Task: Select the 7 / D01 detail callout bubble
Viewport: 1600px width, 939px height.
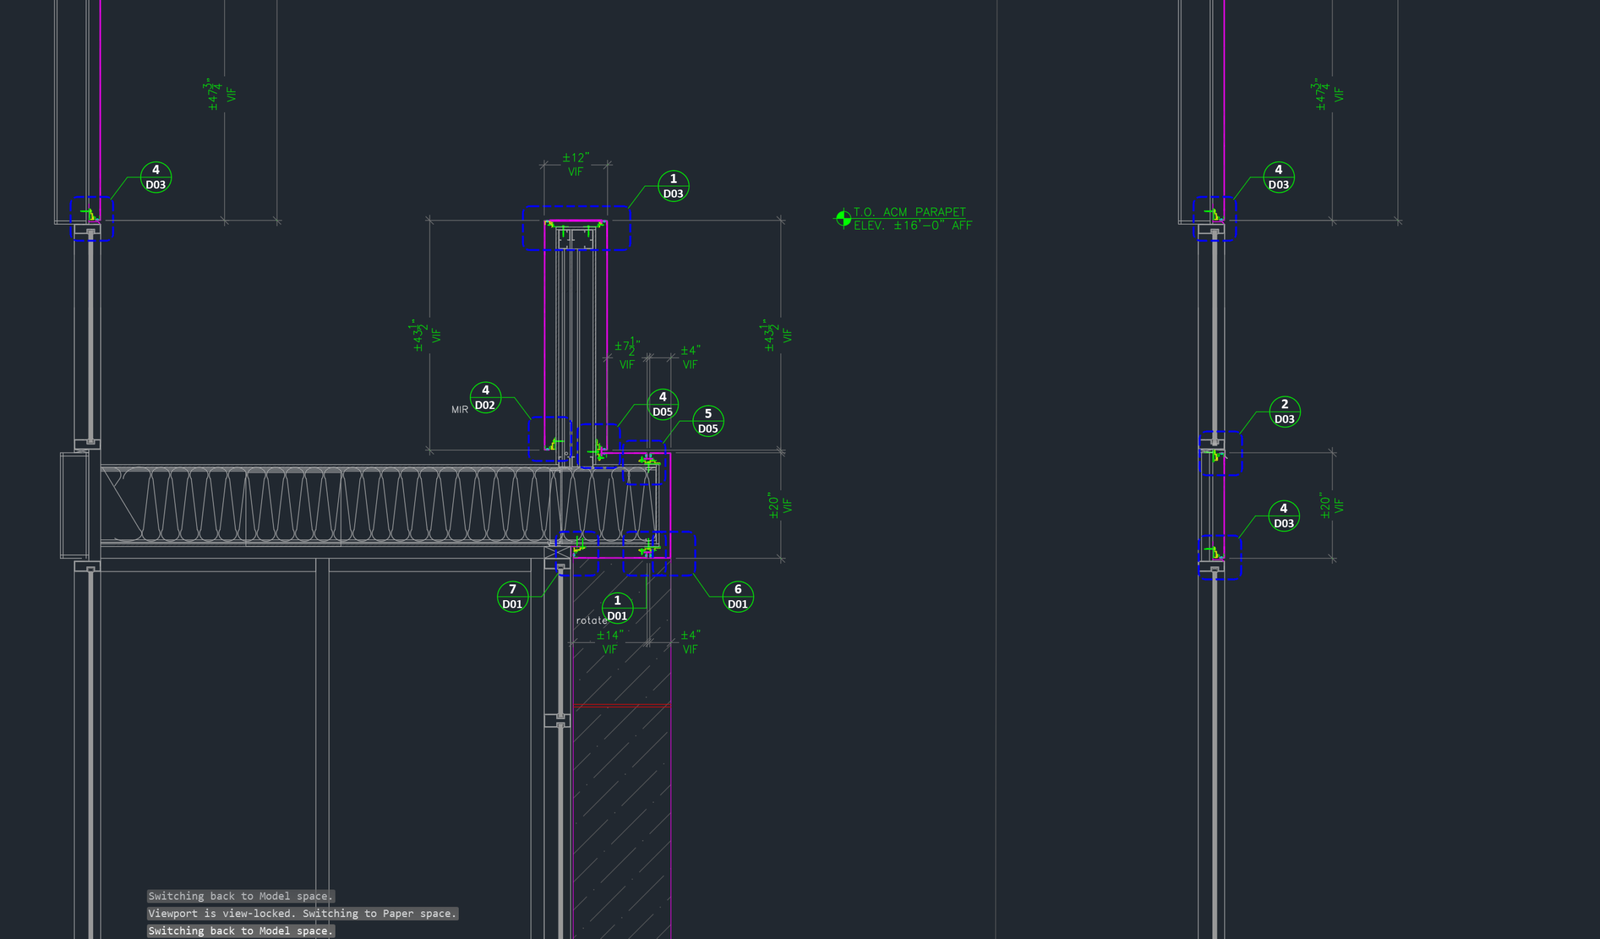Action: coord(512,596)
